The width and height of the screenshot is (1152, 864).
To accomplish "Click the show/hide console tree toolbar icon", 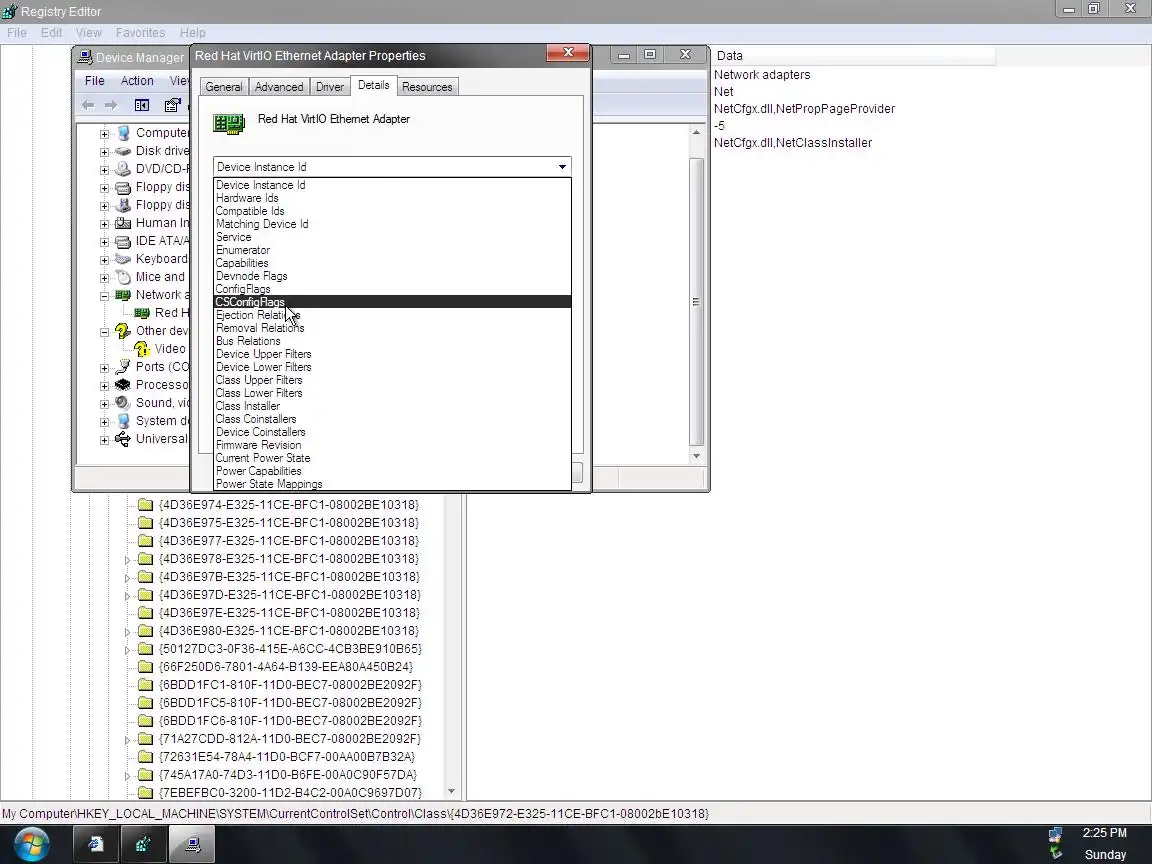I will [x=142, y=105].
